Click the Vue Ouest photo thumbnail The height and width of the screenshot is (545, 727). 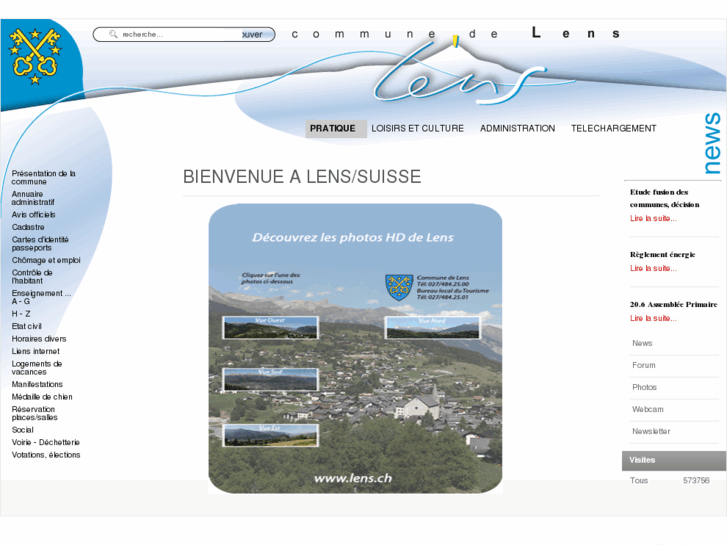tap(270, 327)
